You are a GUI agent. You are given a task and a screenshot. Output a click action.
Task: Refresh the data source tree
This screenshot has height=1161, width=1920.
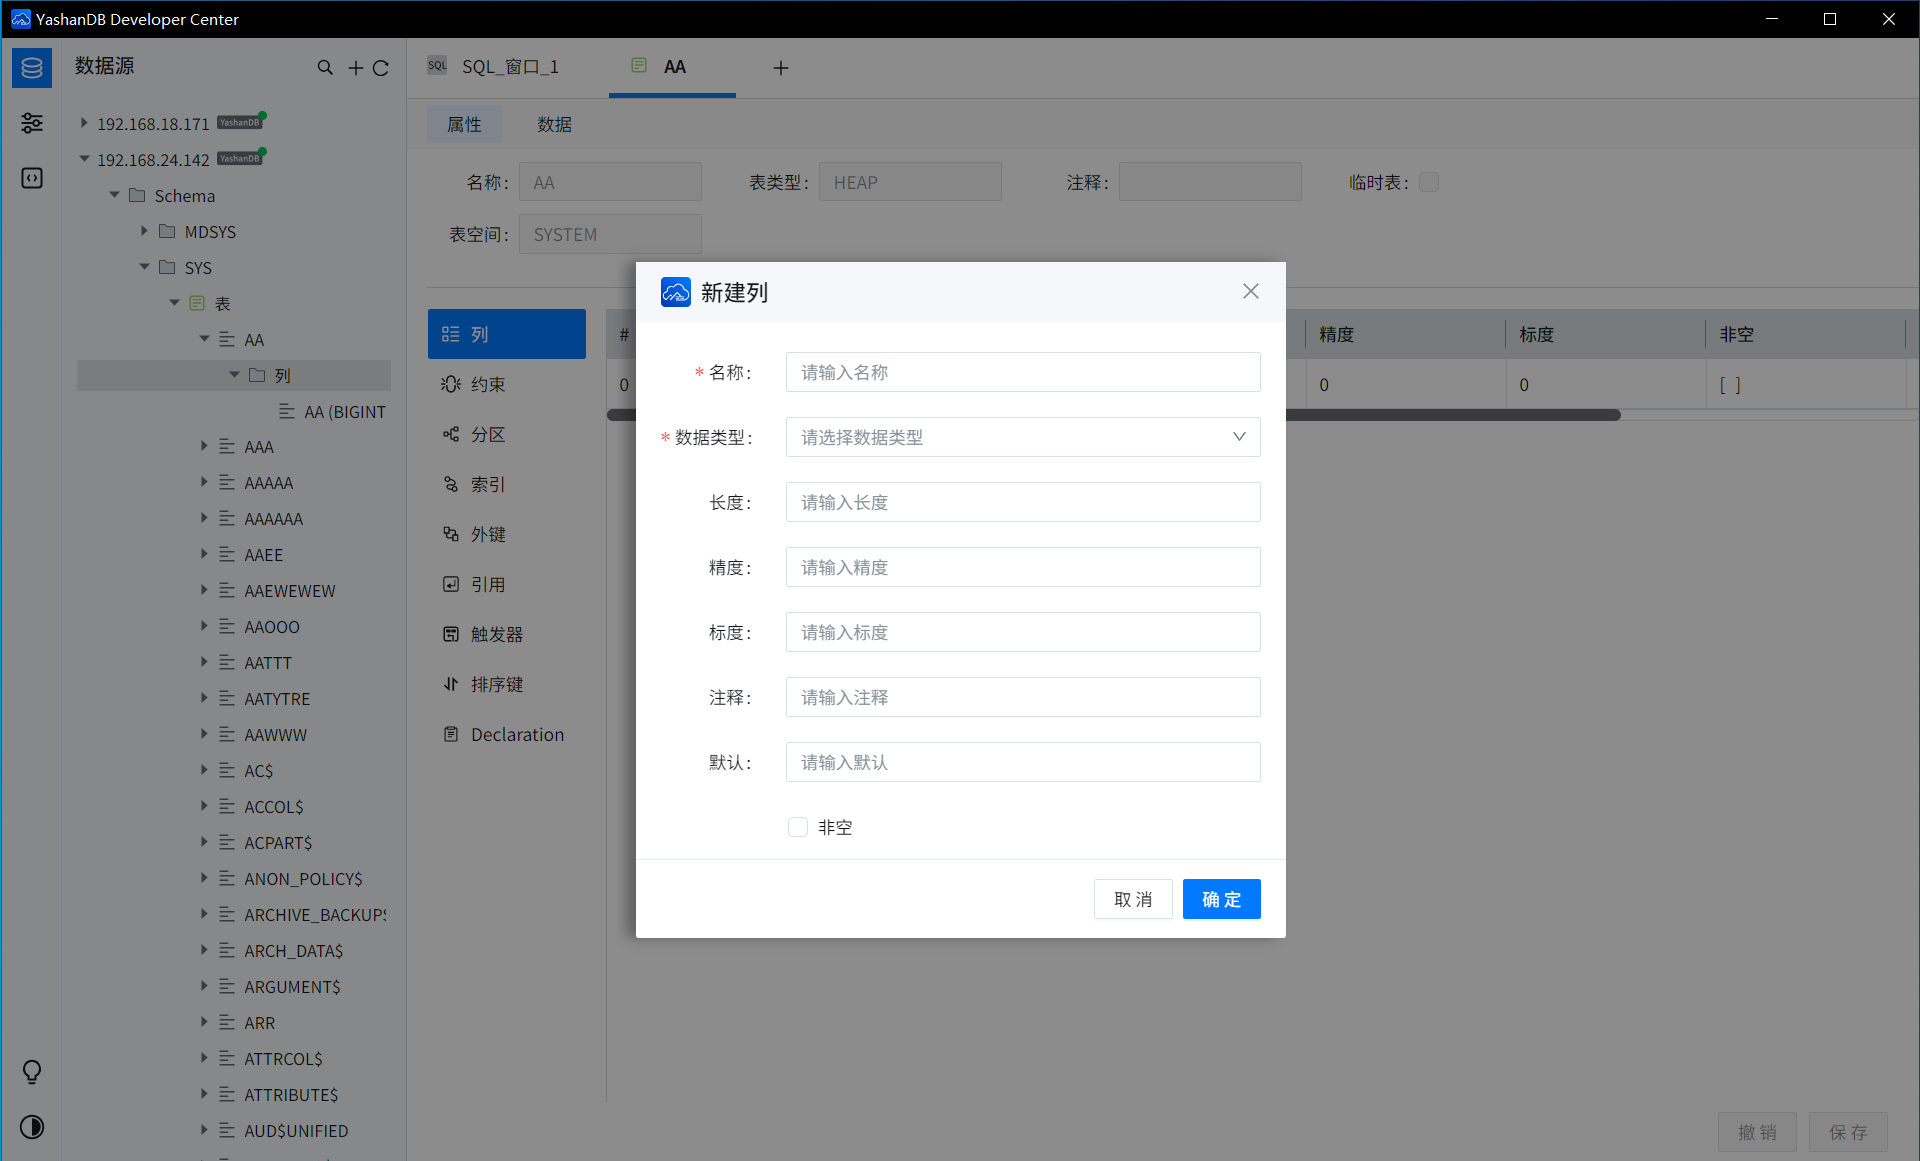380,68
